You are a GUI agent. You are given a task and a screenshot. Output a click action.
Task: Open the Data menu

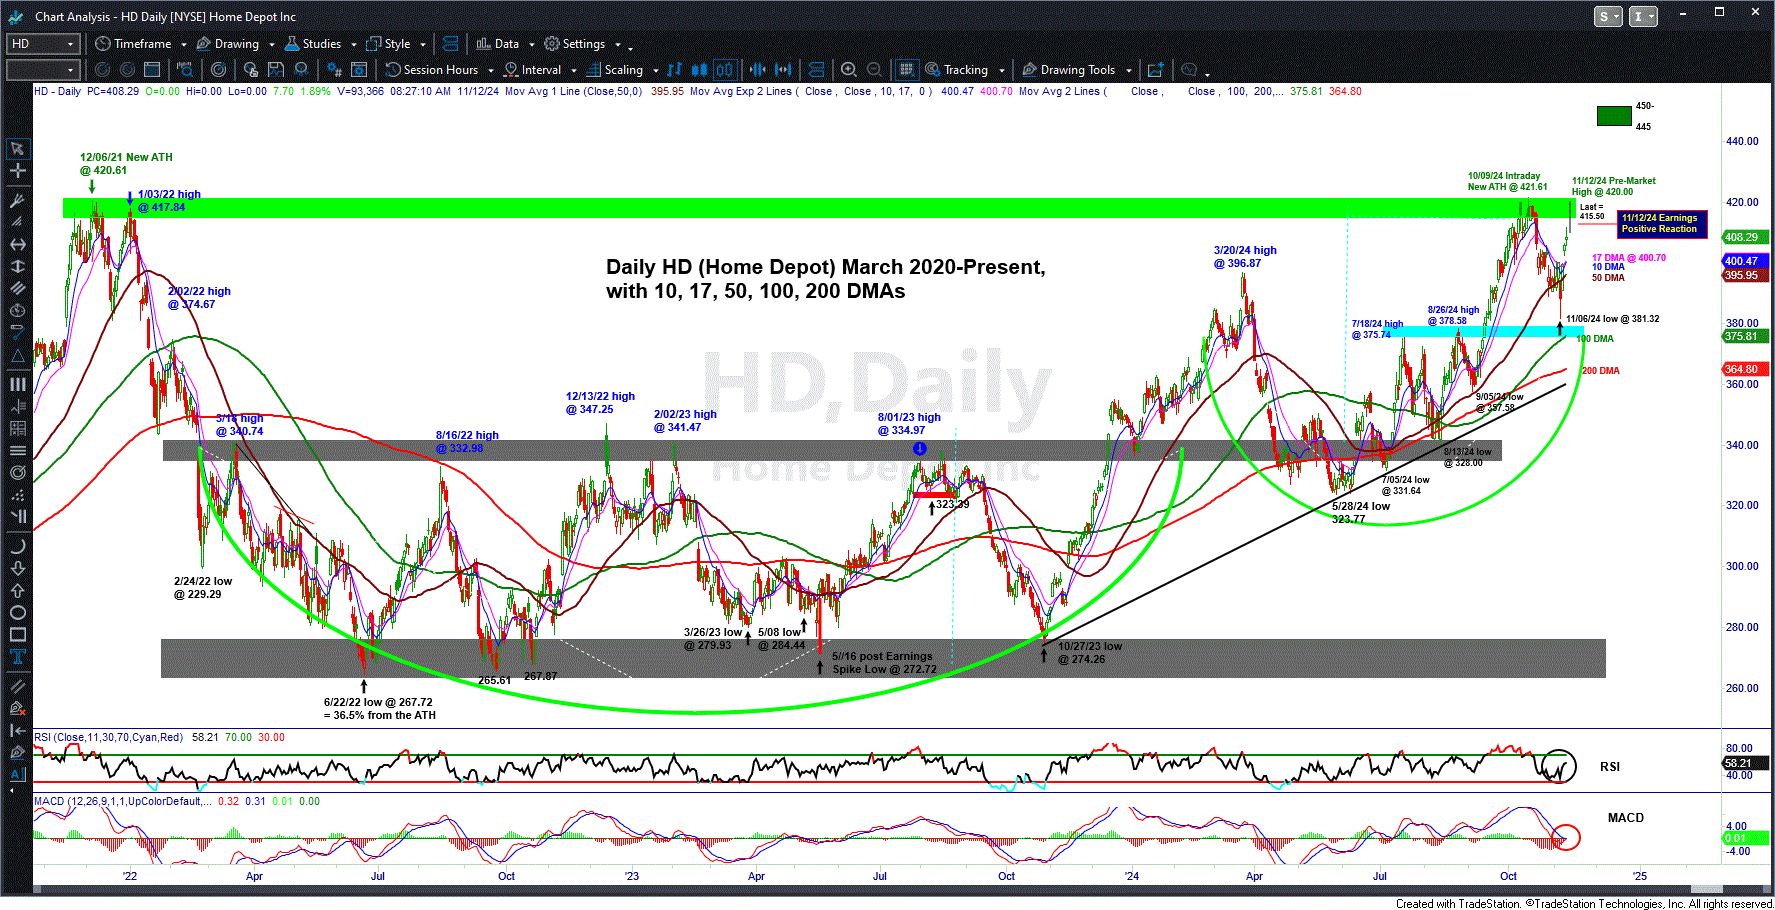[x=498, y=44]
